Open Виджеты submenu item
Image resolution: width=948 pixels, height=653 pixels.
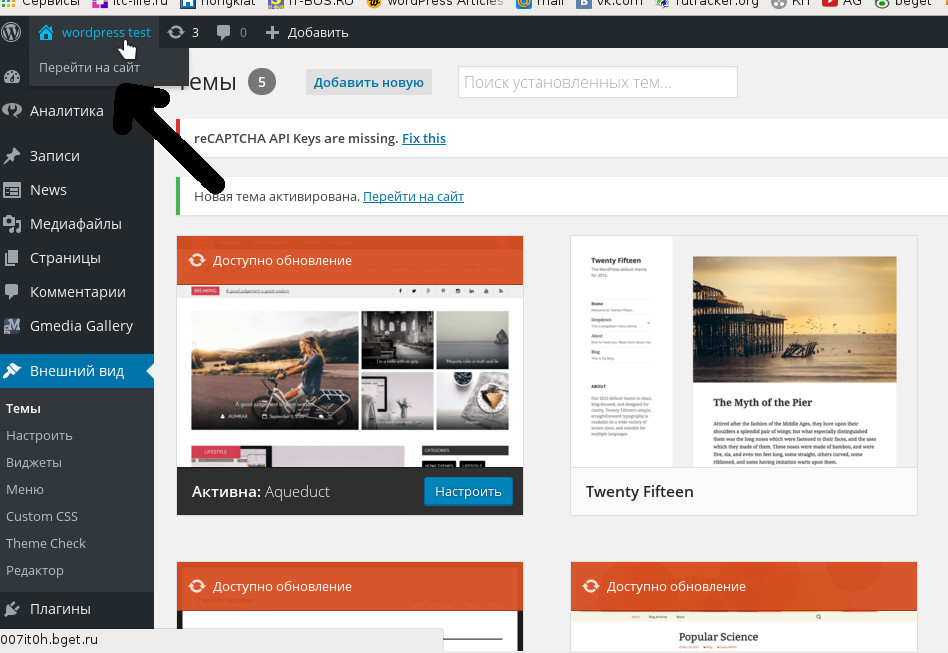[34, 463]
